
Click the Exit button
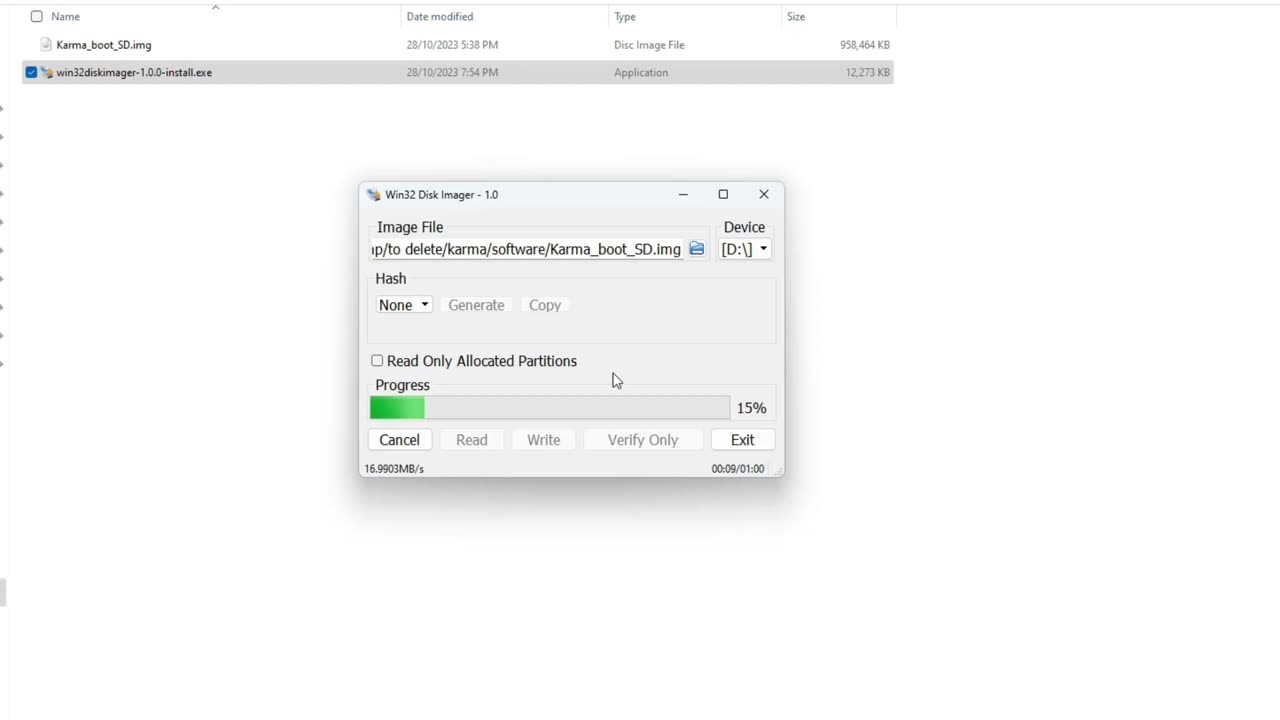point(742,440)
